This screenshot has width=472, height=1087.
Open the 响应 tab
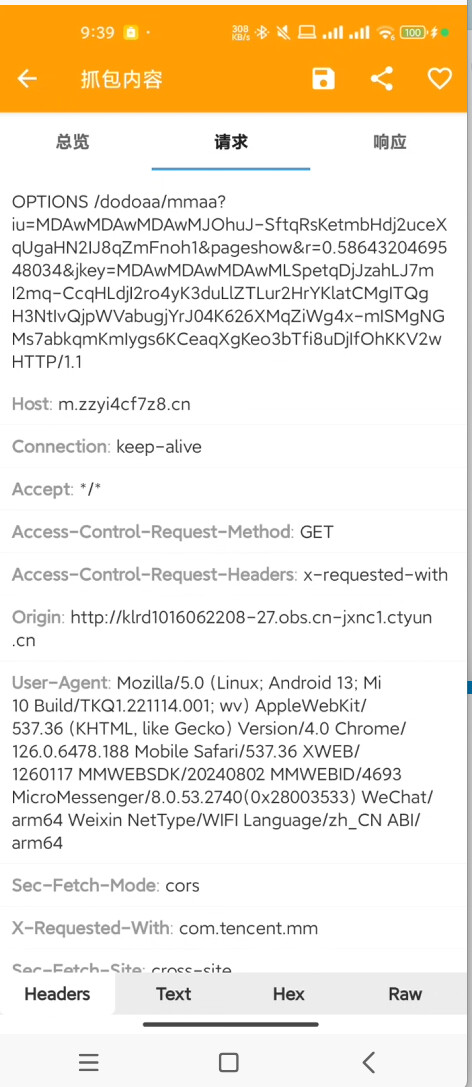390,142
